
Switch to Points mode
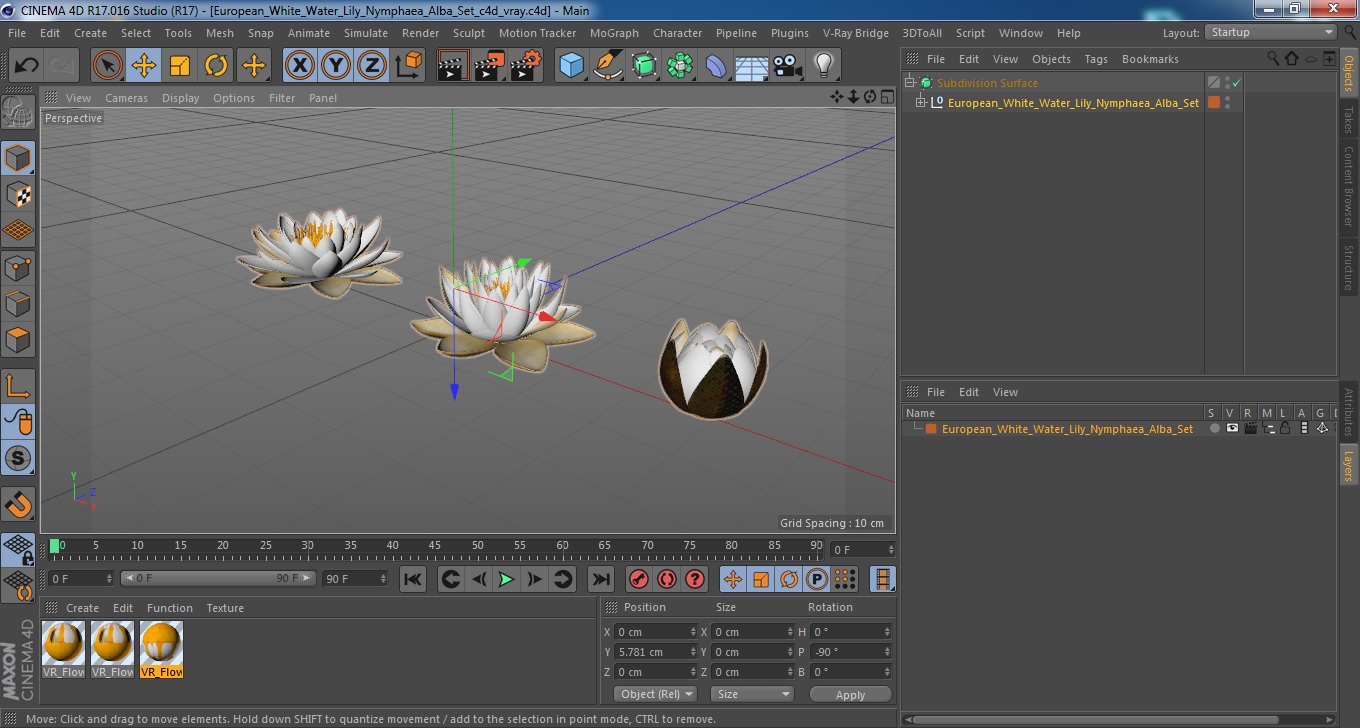18,267
